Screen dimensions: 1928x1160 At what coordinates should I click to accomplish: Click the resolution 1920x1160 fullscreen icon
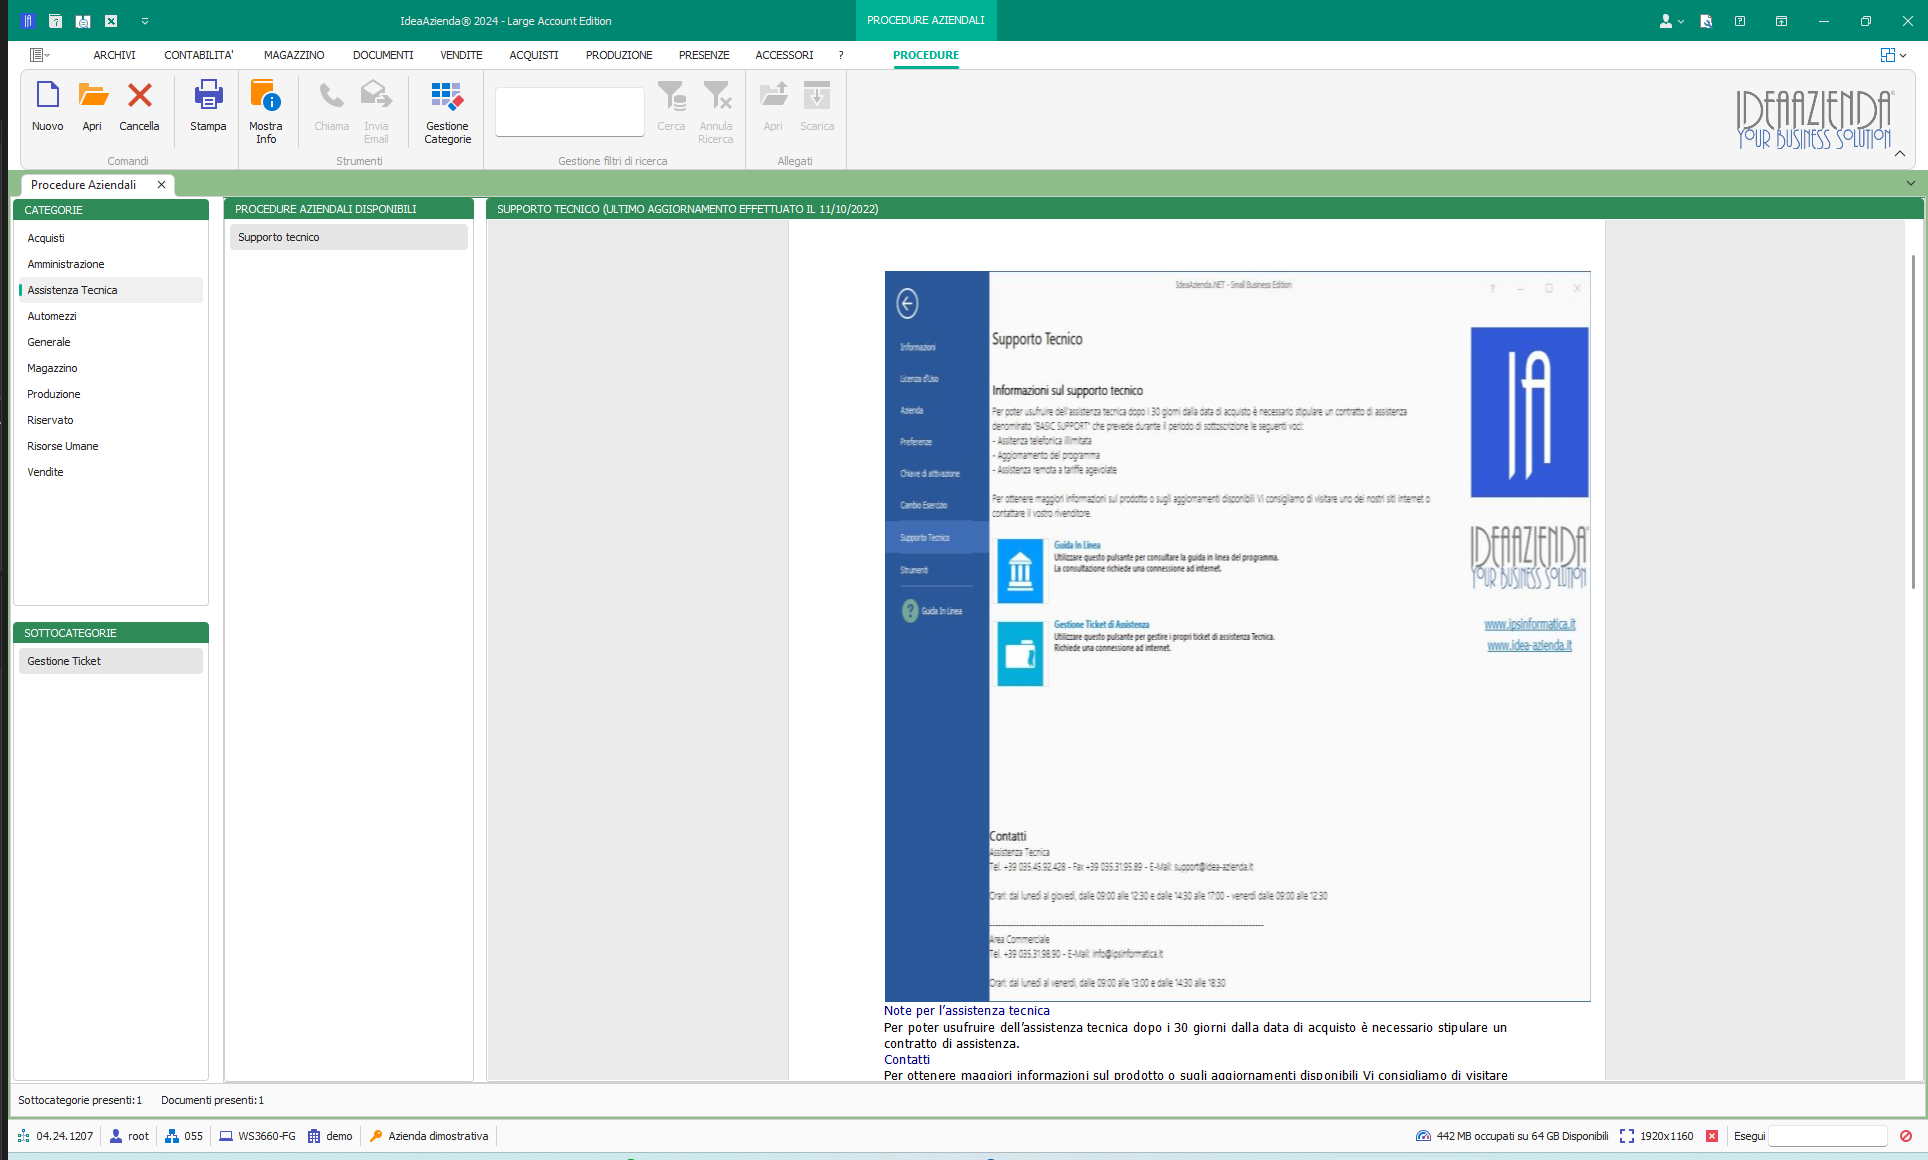(1627, 1136)
